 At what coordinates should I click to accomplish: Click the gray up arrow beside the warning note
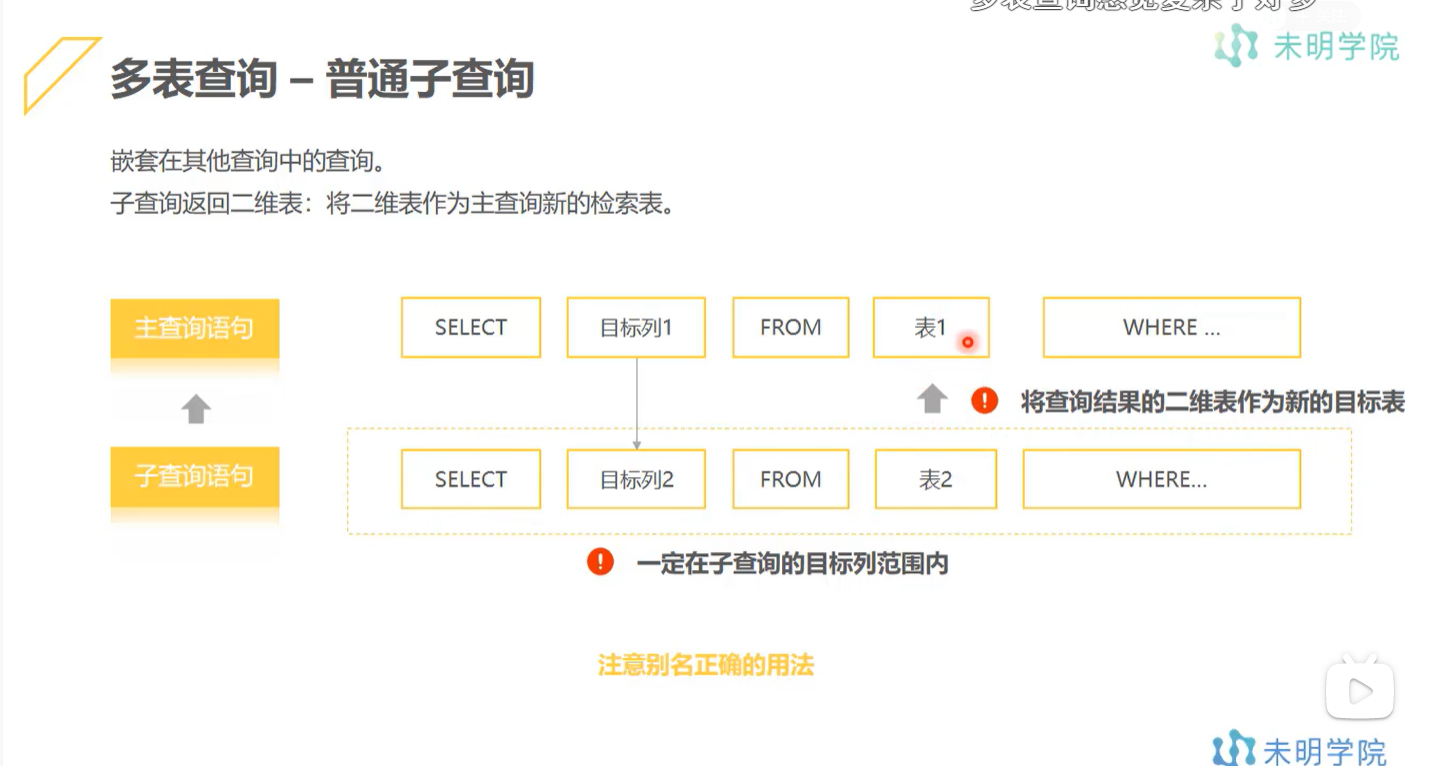point(934,398)
